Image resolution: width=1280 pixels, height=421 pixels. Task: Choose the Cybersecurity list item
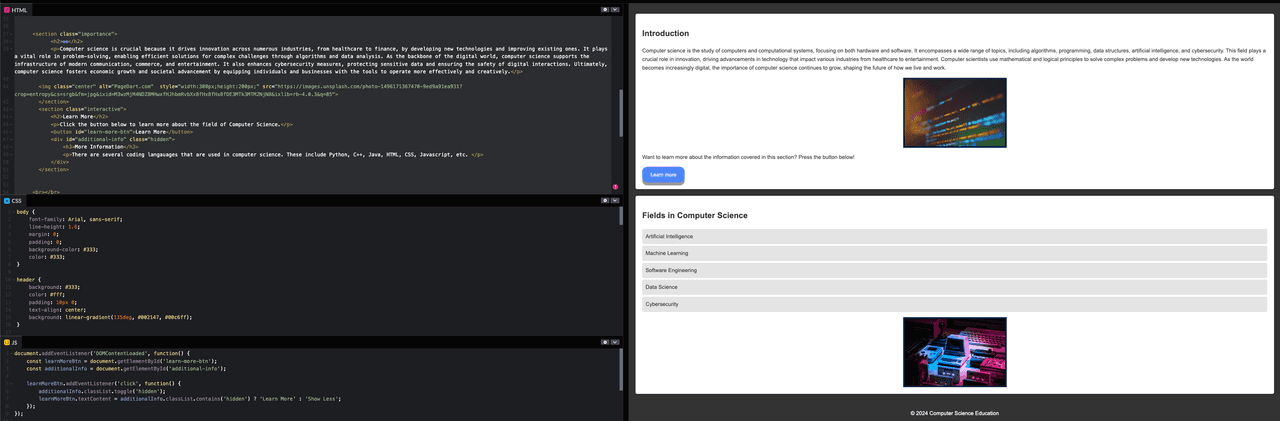point(954,304)
